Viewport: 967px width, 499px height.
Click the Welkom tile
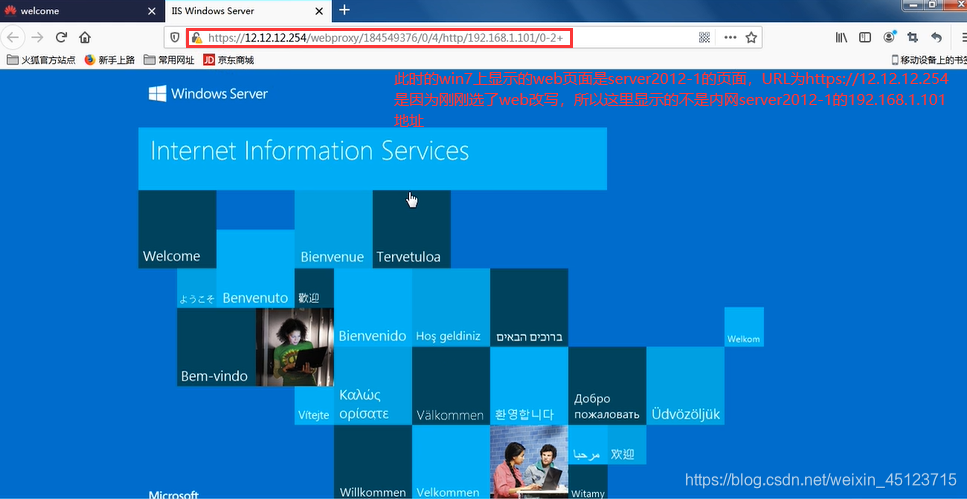(x=744, y=327)
